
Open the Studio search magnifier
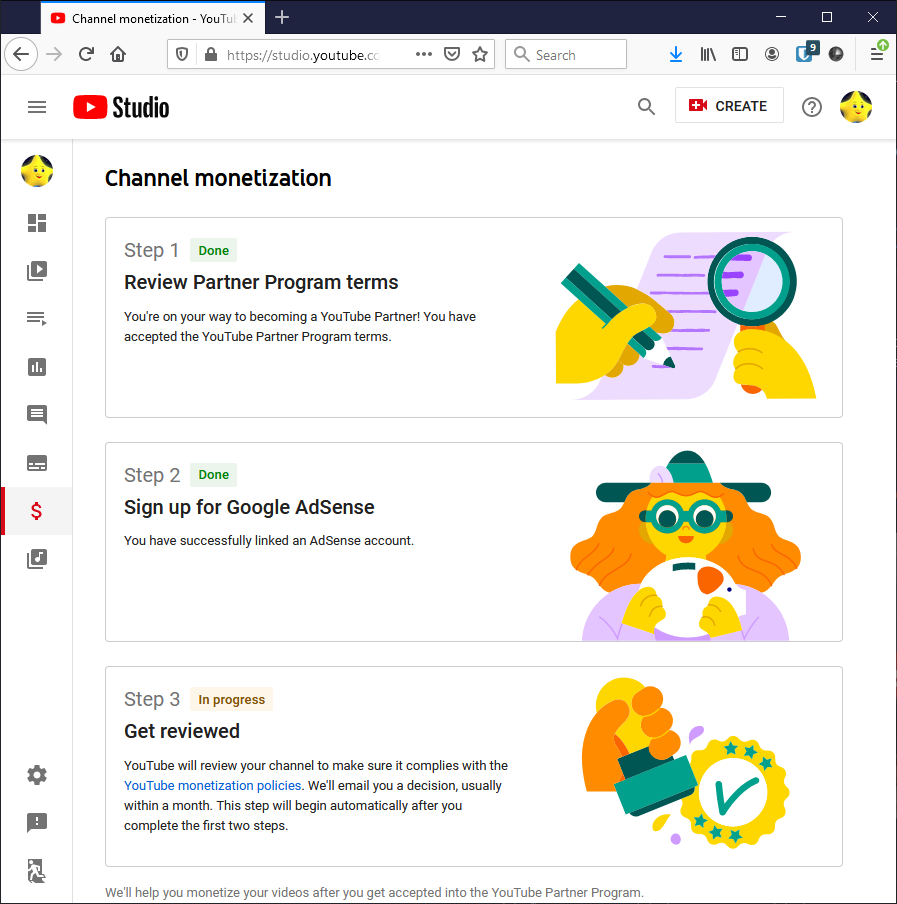[646, 107]
